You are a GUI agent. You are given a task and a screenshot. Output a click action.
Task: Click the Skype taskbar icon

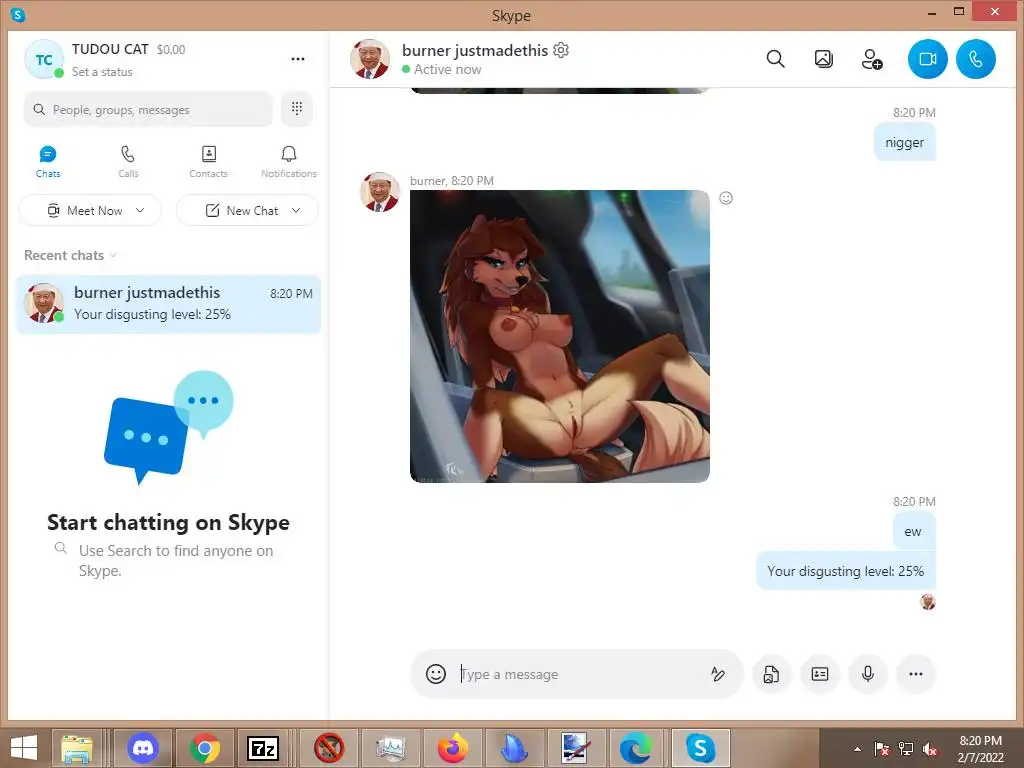pyautogui.click(x=699, y=748)
